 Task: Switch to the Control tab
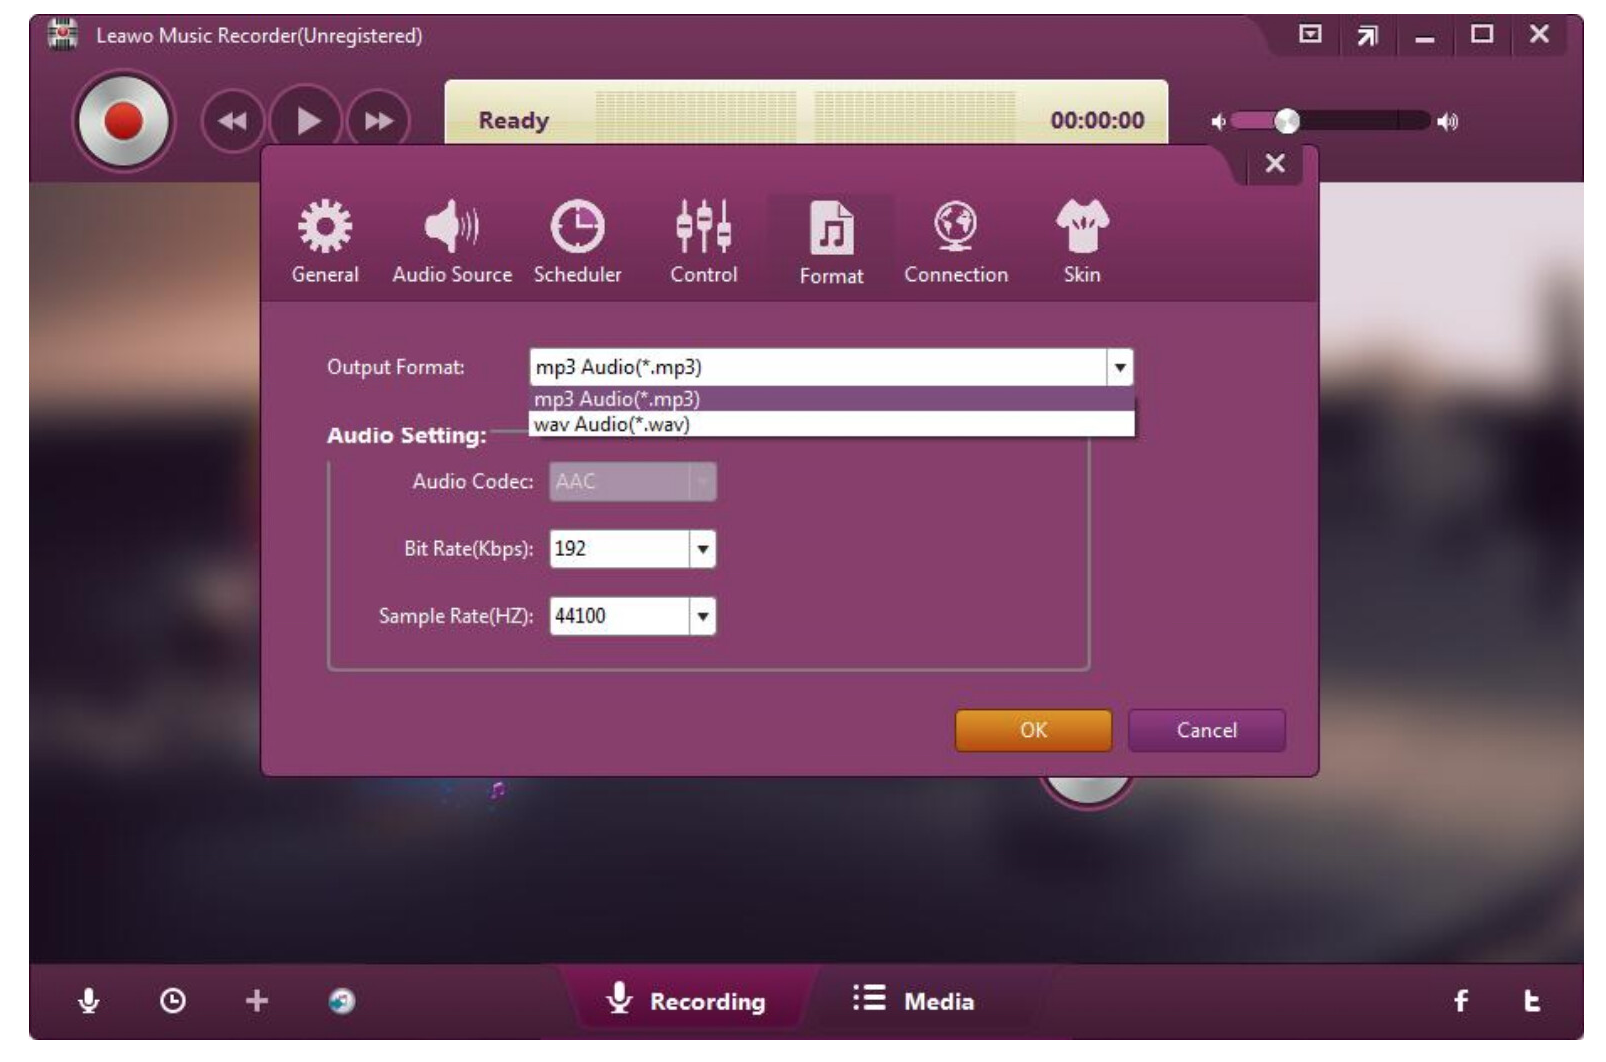coord(704,243)
